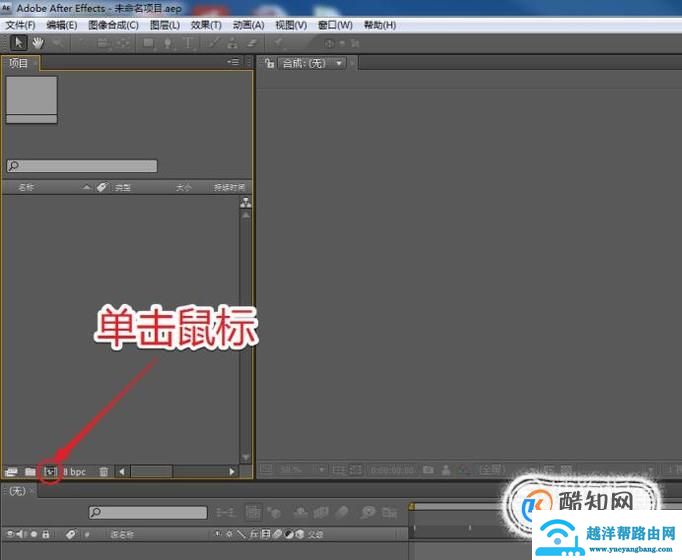Select the Eraser tool
This screenshot has height=560, width=682.
click(x=252, y=43)
